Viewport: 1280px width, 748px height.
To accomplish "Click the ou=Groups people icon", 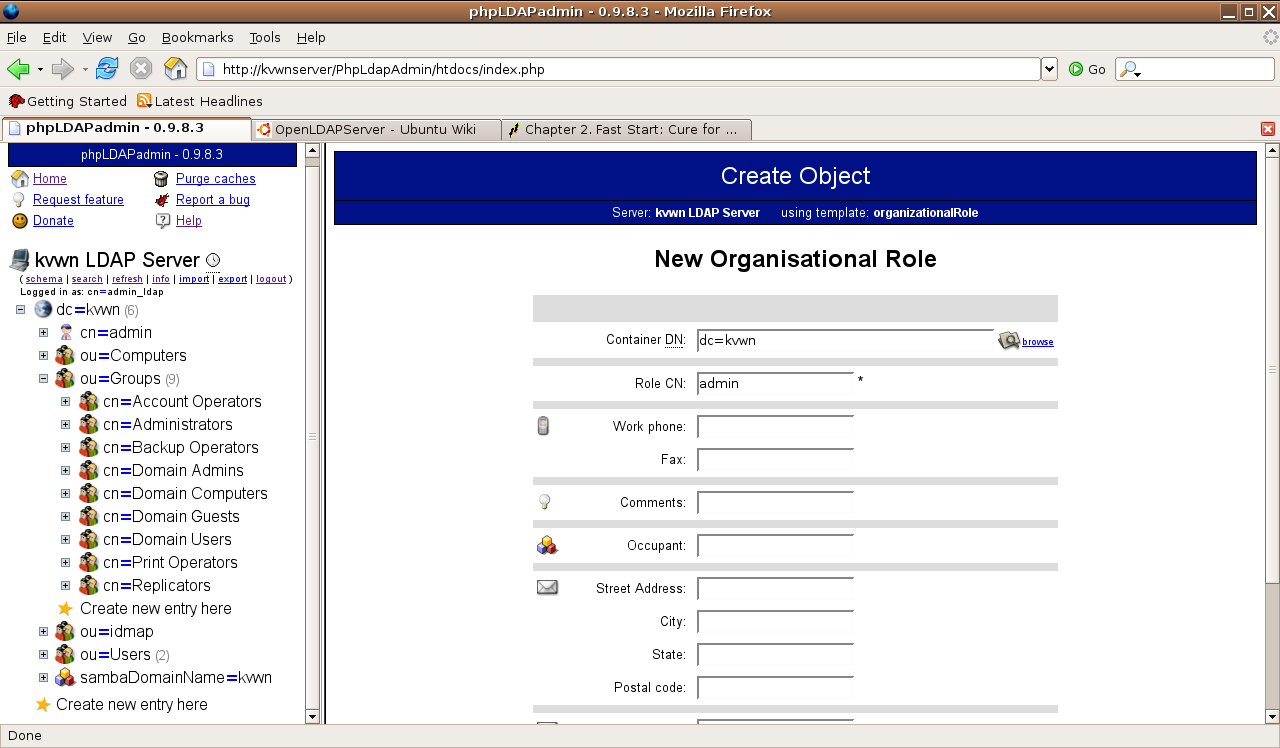I will 65,378.
